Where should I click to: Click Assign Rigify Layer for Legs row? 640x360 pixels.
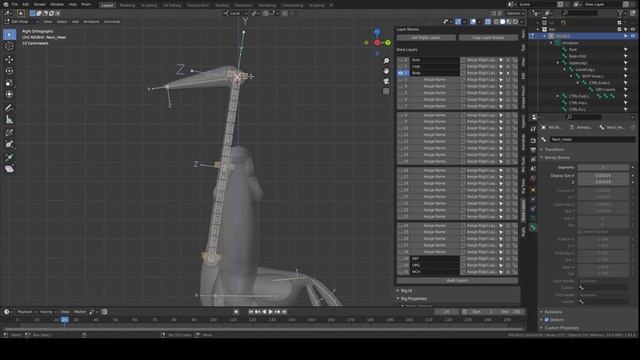click(x=482, y=67)
